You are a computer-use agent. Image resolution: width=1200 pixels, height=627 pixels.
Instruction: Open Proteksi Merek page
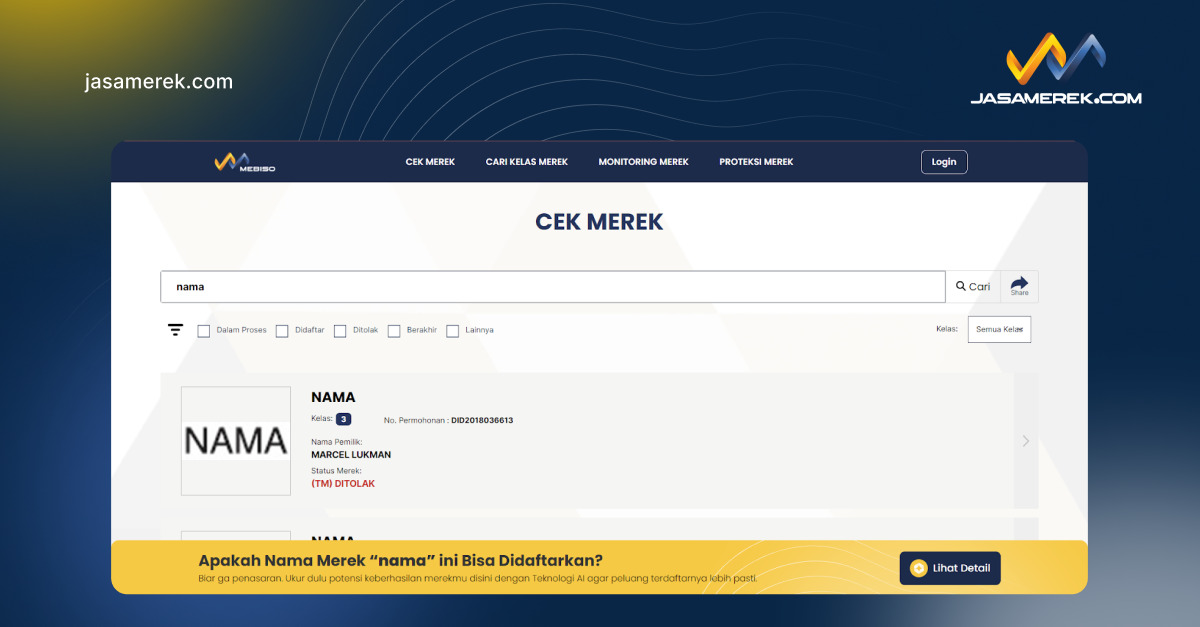coord(756,161)
